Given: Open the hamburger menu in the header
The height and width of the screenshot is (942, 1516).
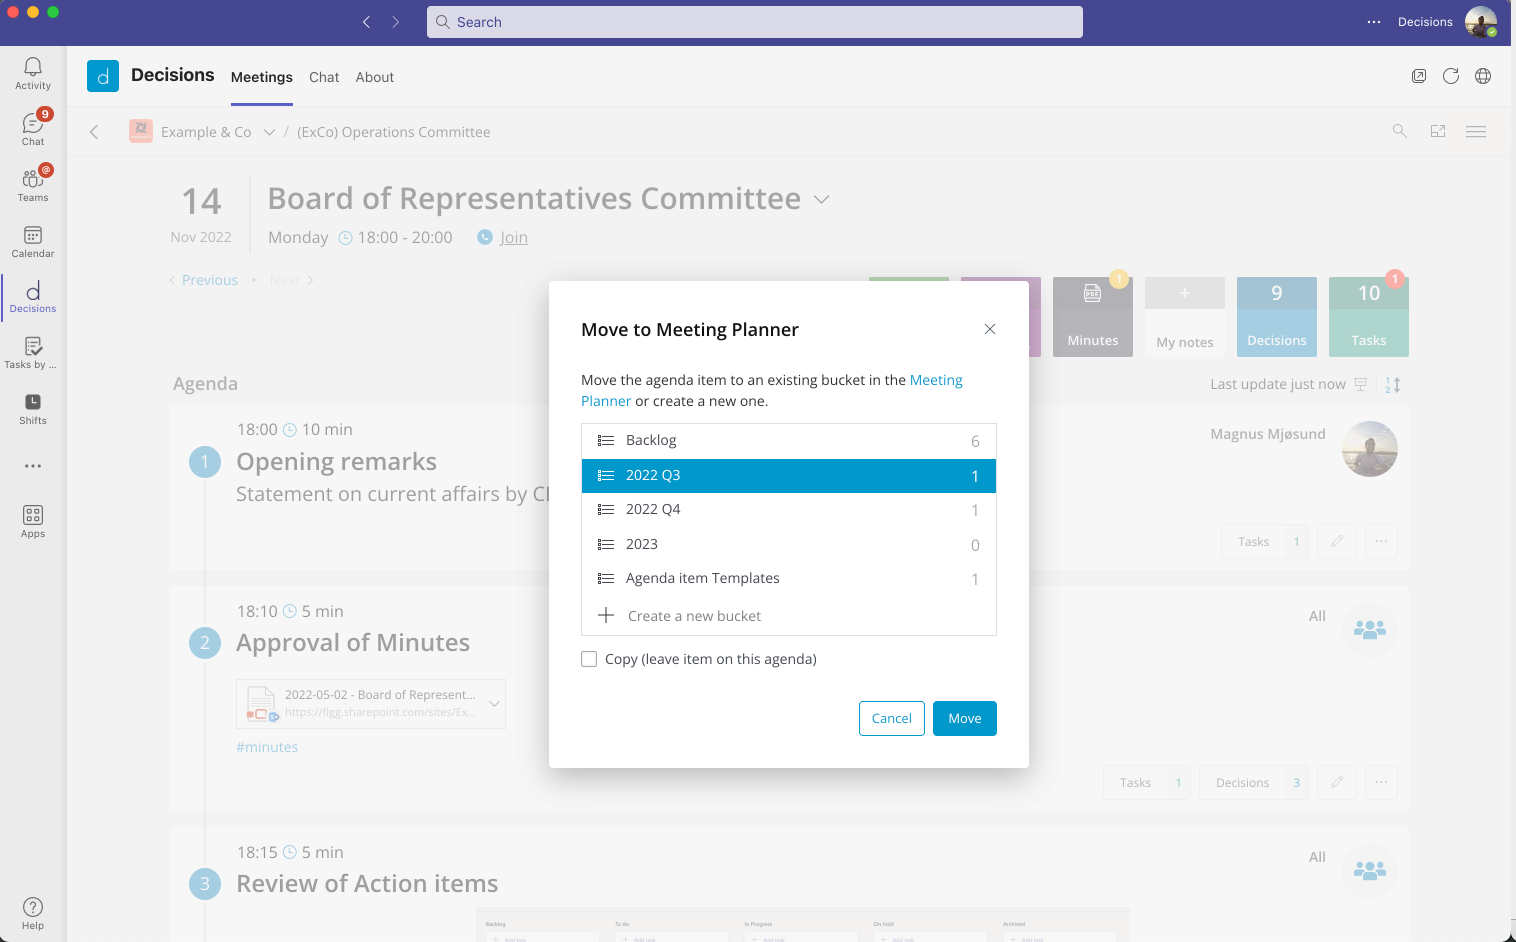Looking at the screenshot, I should 1476,131.
